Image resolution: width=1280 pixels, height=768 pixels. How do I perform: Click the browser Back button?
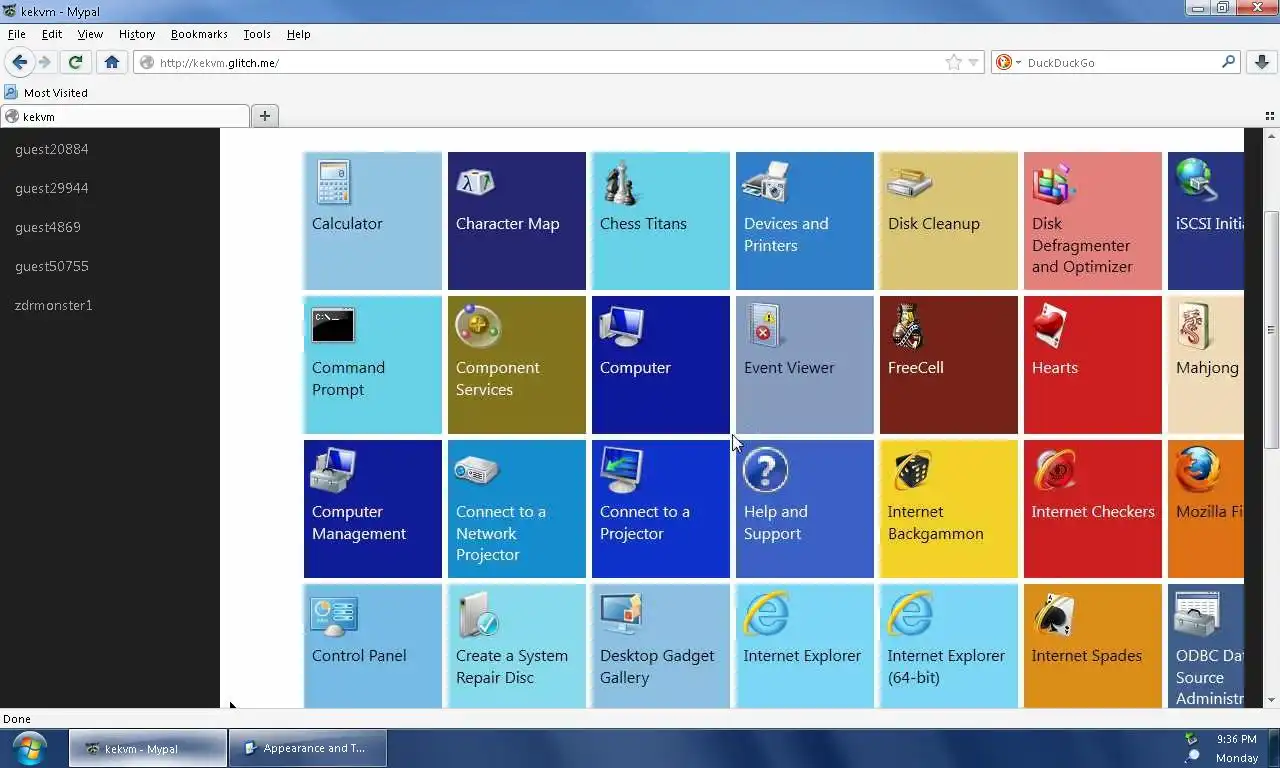coord(19,62)
